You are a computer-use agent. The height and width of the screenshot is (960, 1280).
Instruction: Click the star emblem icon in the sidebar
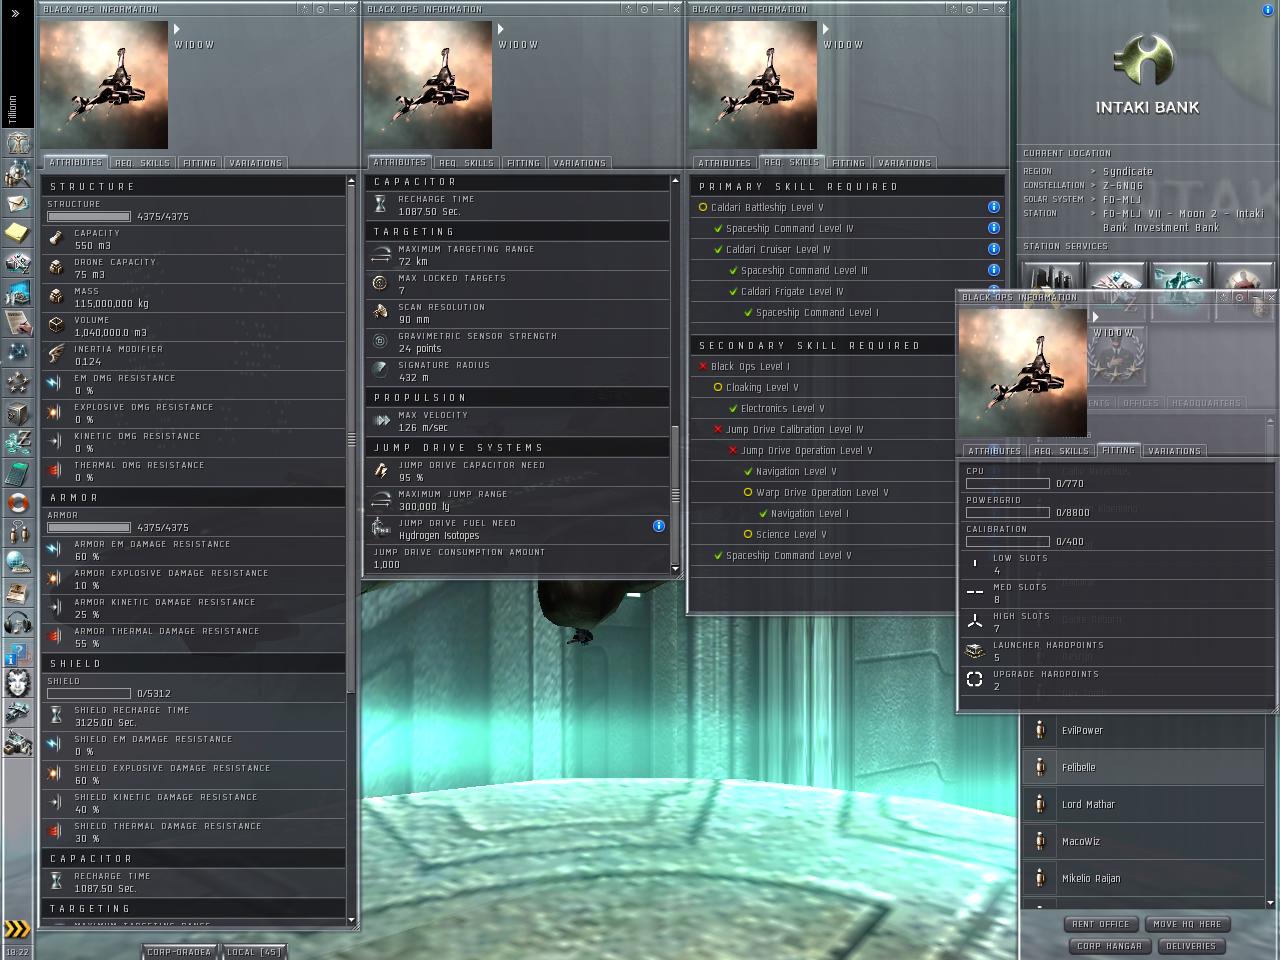(x=17, y=382)
